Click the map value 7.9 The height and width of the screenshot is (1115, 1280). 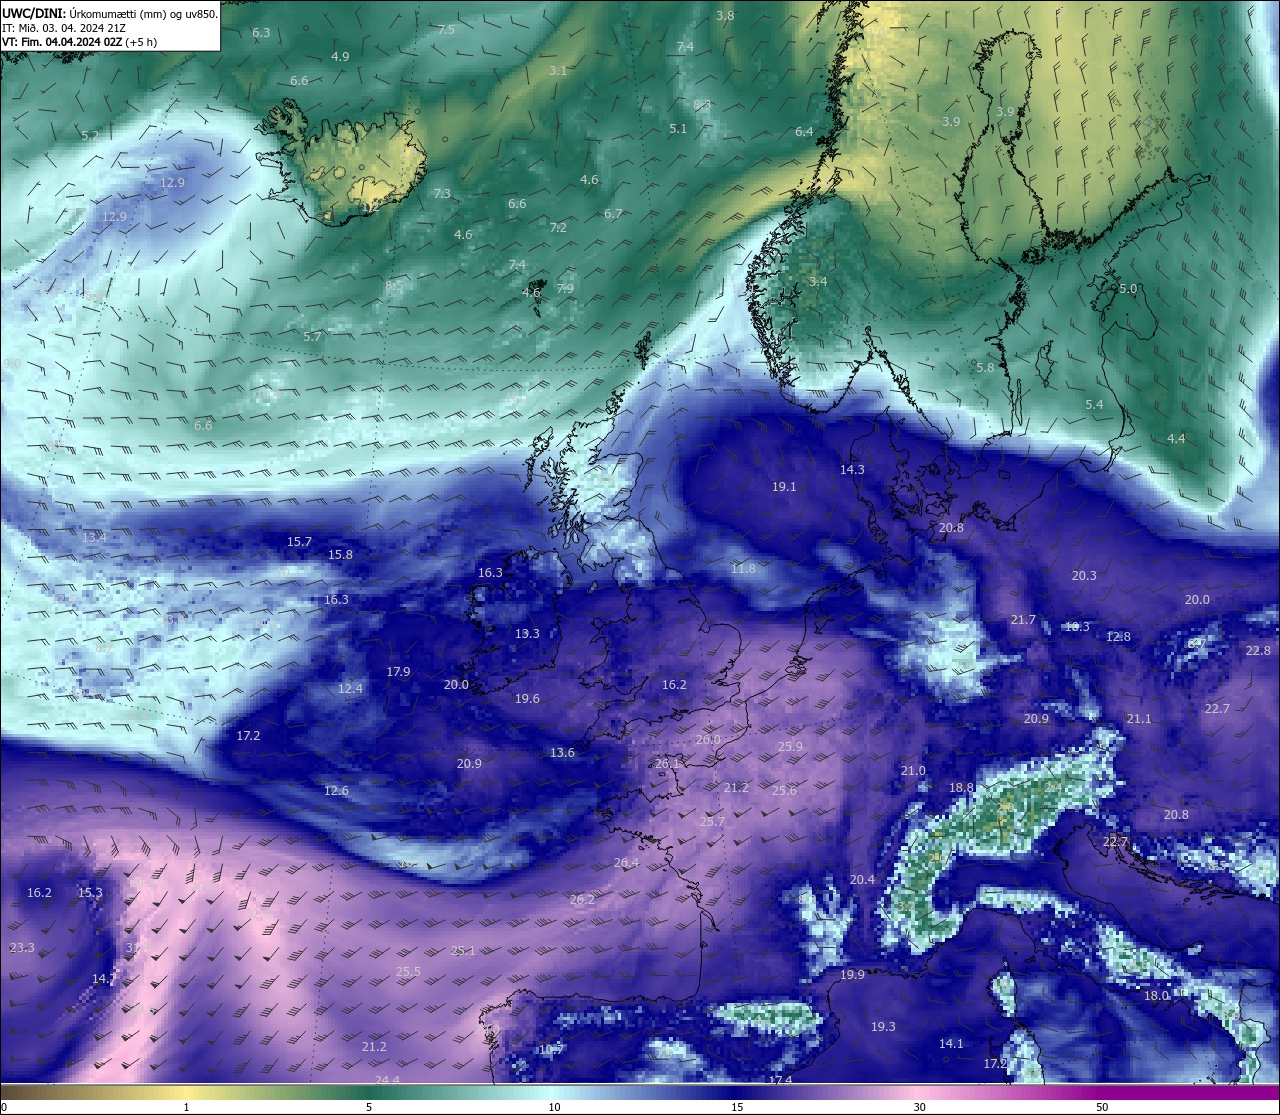coord(565,289)
